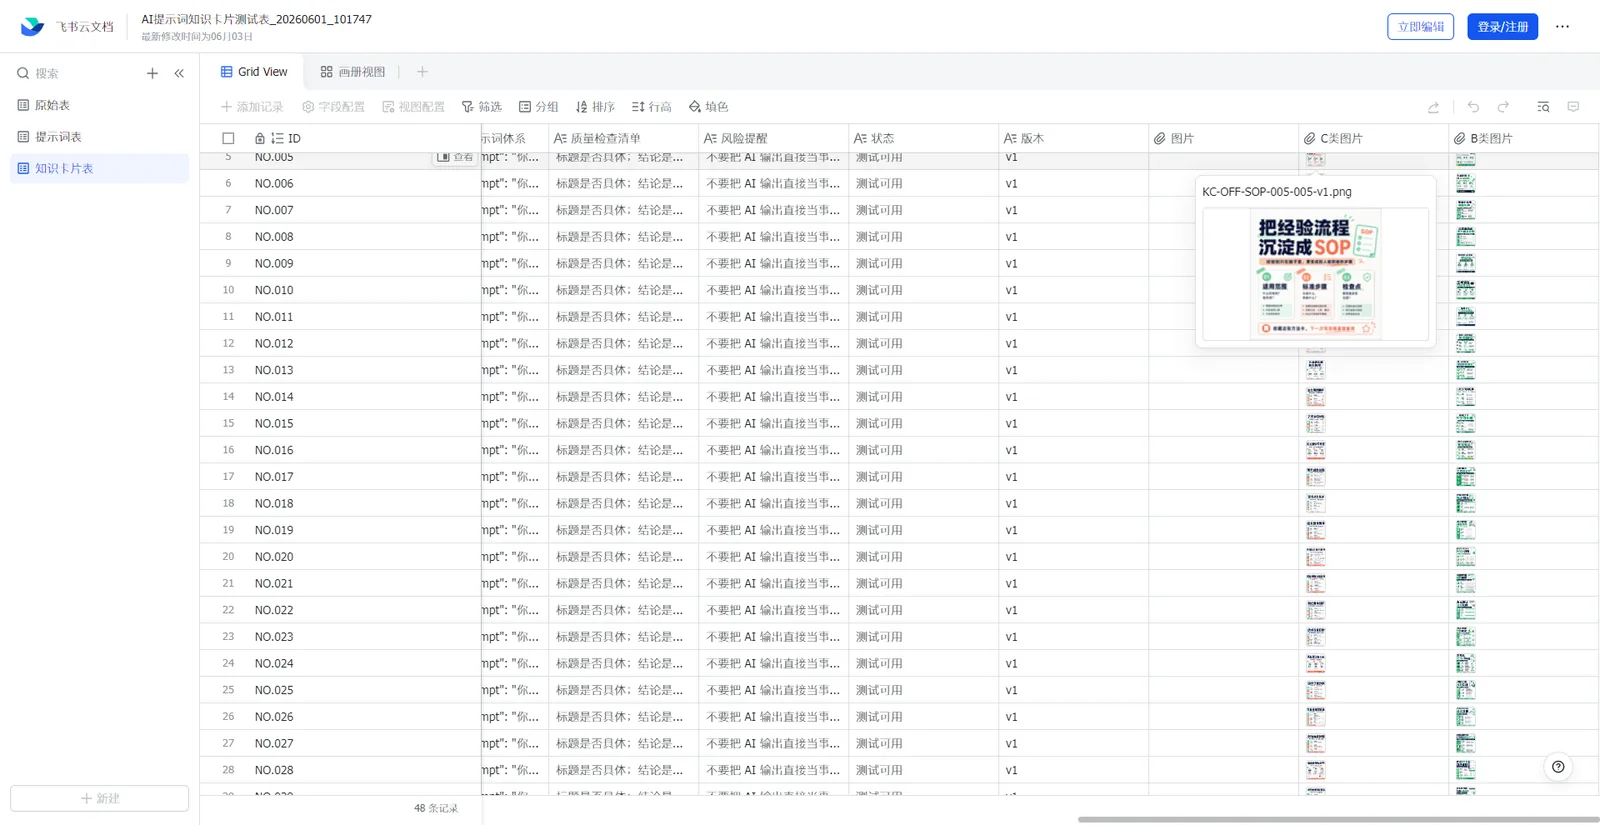Open the 排序 sort tool
Viewport: 1600px width, 825px height.
point(595,107)
